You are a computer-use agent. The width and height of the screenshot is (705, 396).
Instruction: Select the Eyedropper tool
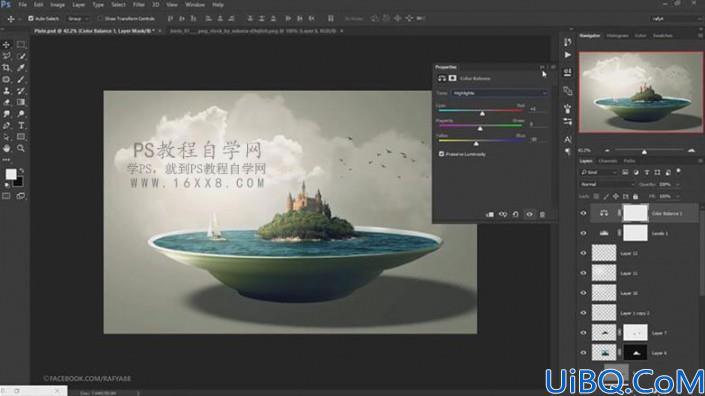click(21, 68)
